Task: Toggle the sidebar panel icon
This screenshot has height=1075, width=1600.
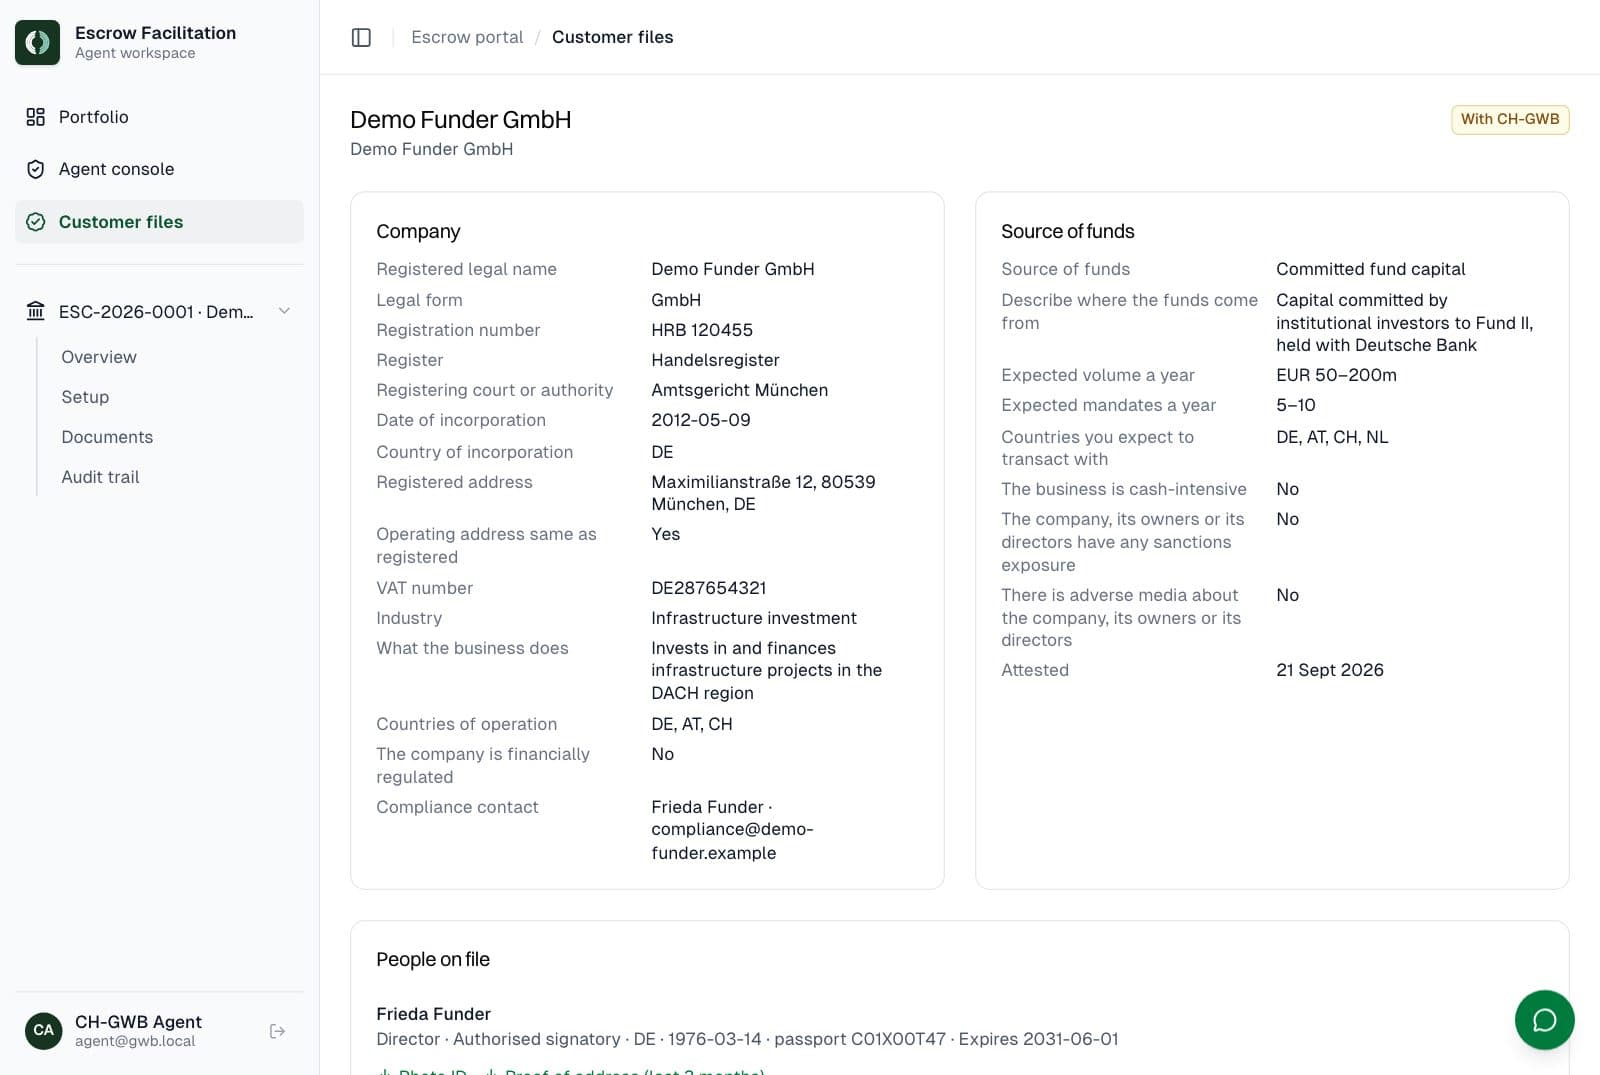Action: 361,37
